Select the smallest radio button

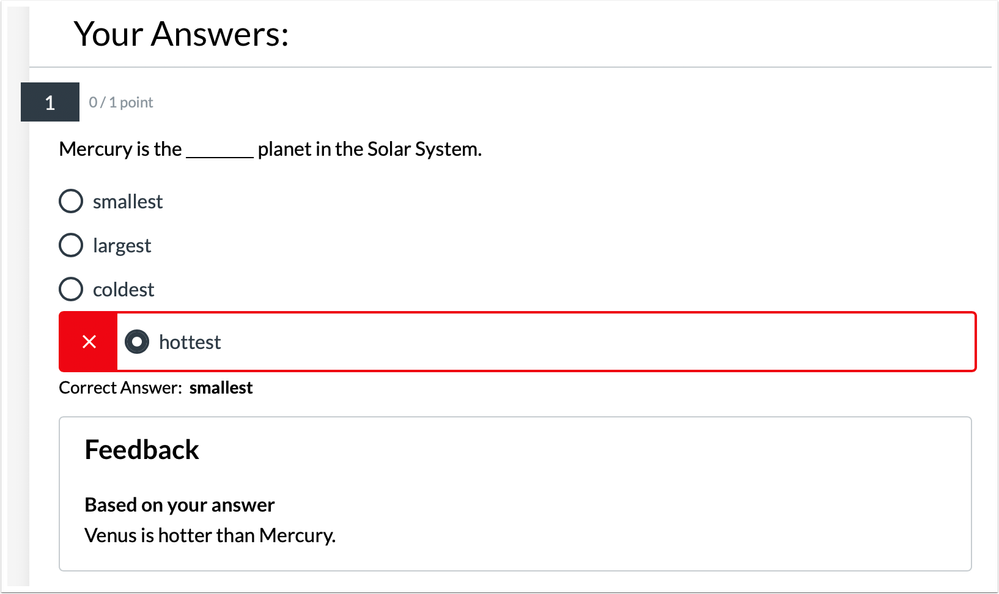click(x=71, y=202)
